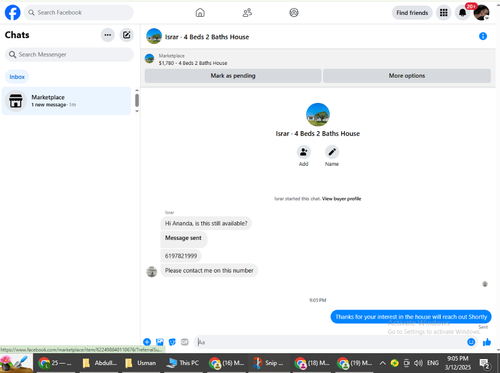500x373 pixels.
Task: Click the ENG language indicator
Action: pyautogui.click(x=433, y=363)
